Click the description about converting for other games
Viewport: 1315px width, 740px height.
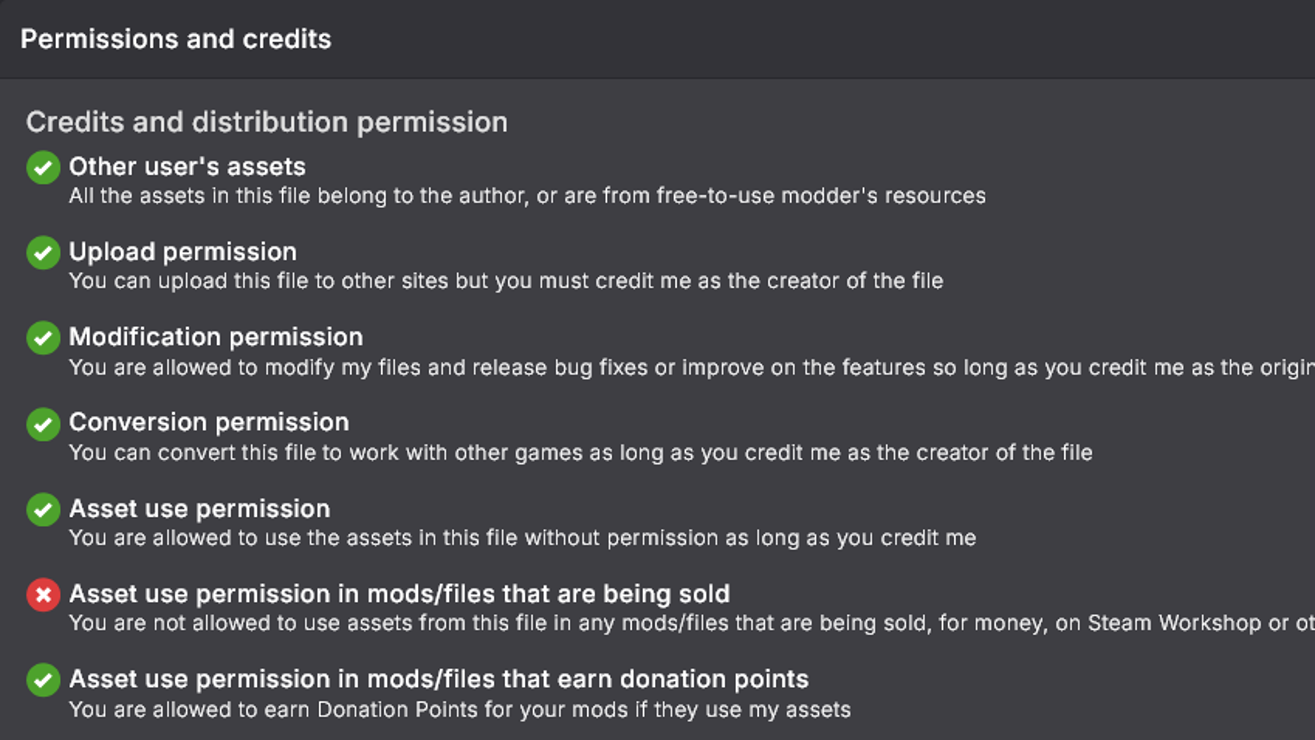580,452
